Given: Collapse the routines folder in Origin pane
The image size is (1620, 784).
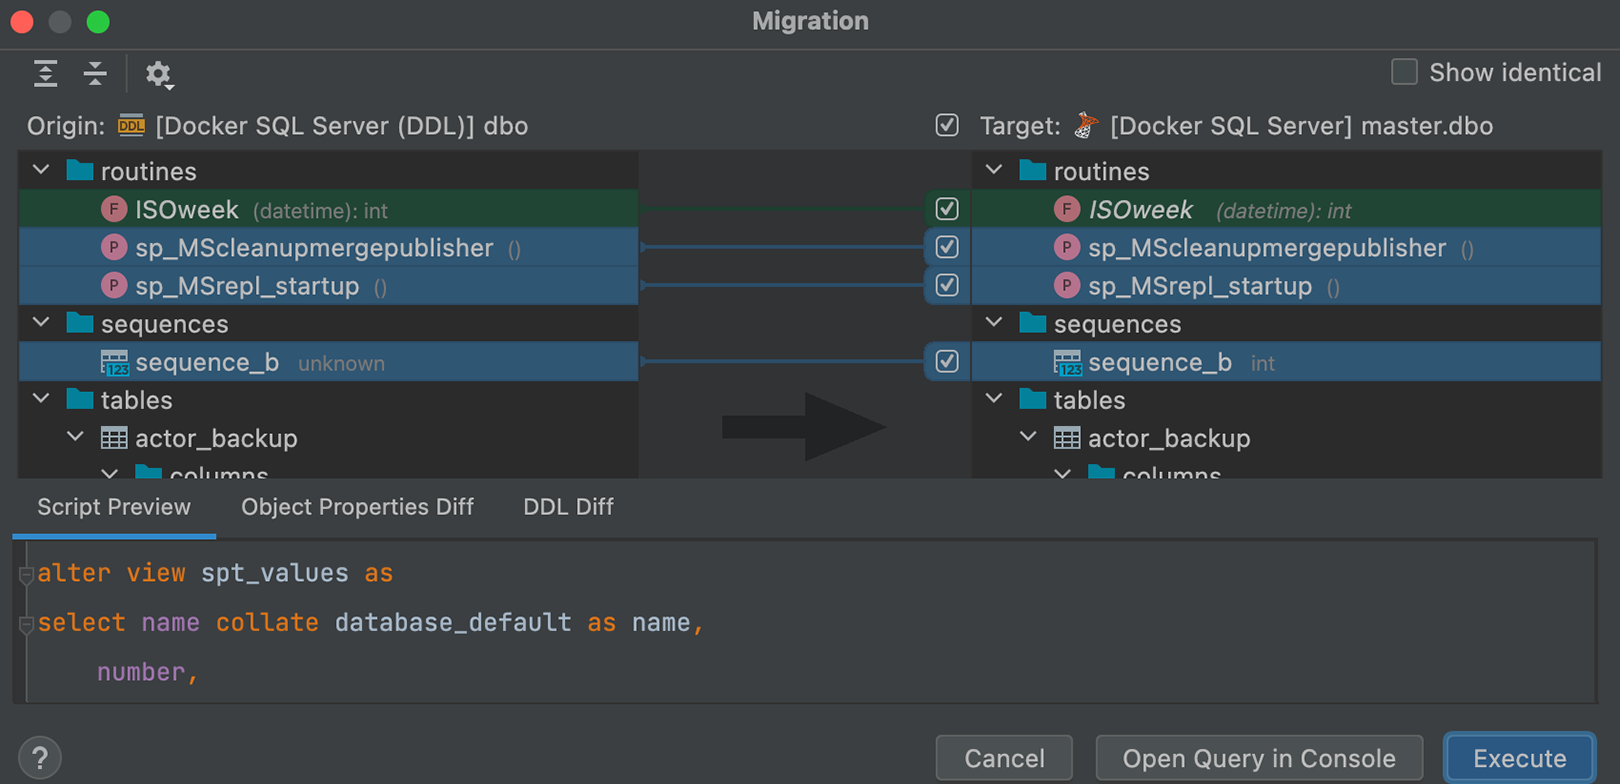Looking at the screenshot, I should click(42, 171).
